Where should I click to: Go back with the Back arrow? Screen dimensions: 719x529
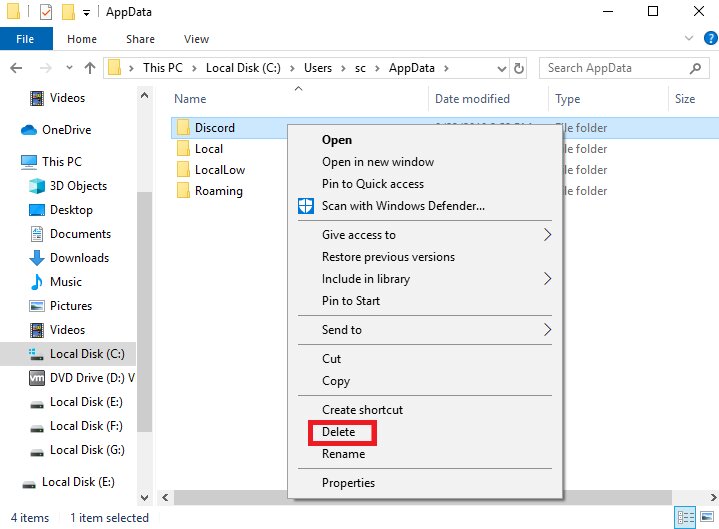[x=16, y=68]
